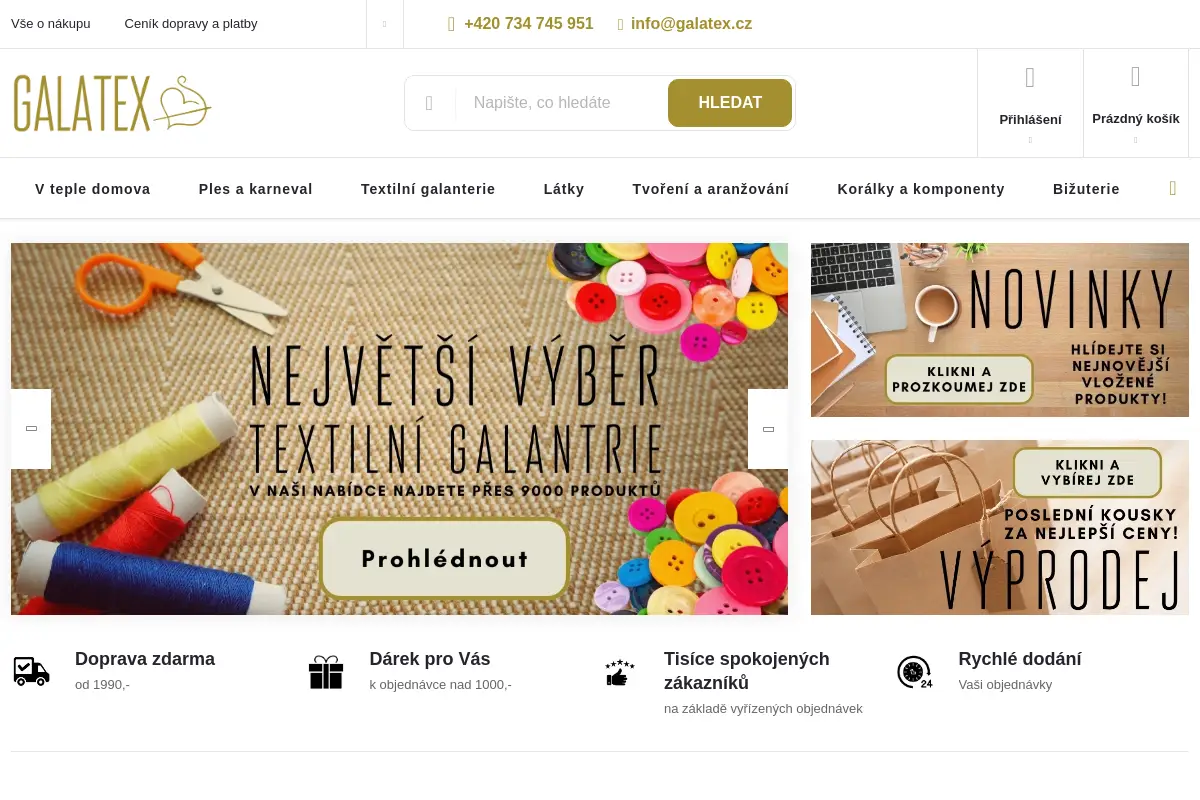Viewport: 1200px width, 800px height.
Task: Go to previous banner slide
Action: pos(31,429)
